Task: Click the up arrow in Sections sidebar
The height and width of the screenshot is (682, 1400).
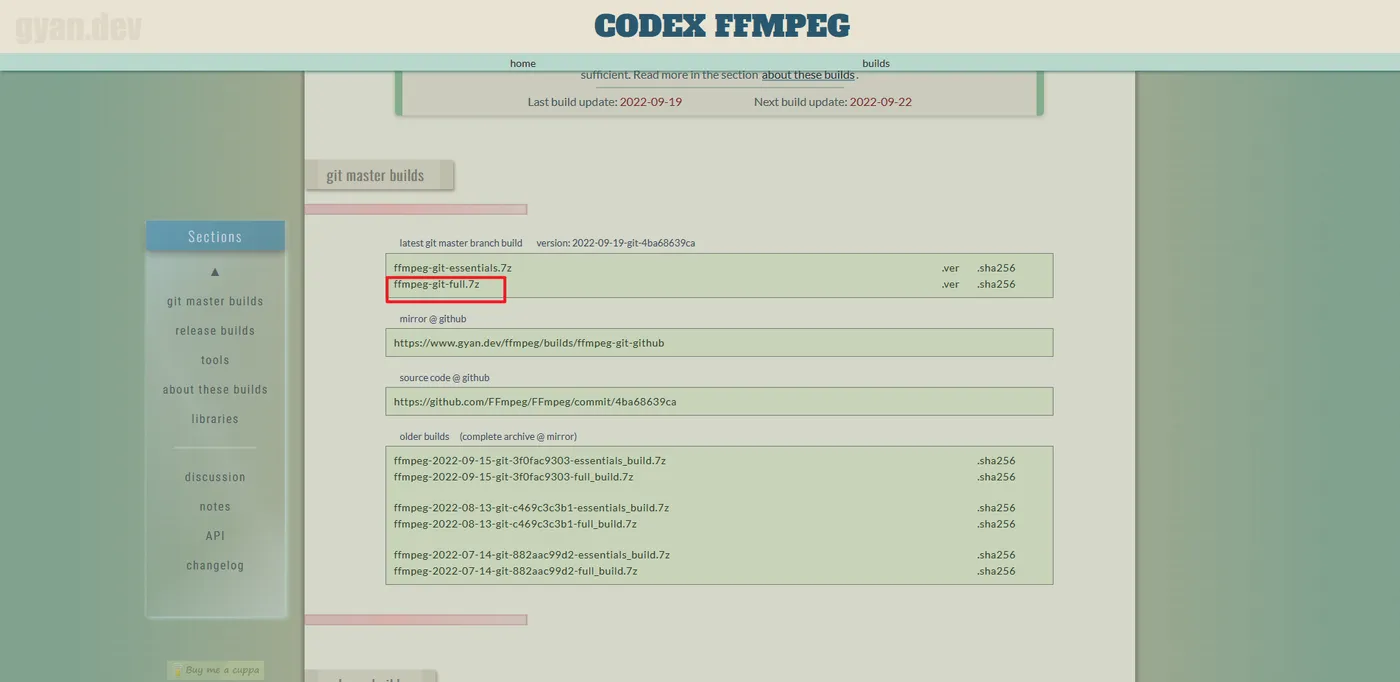Action: (215, 271)
